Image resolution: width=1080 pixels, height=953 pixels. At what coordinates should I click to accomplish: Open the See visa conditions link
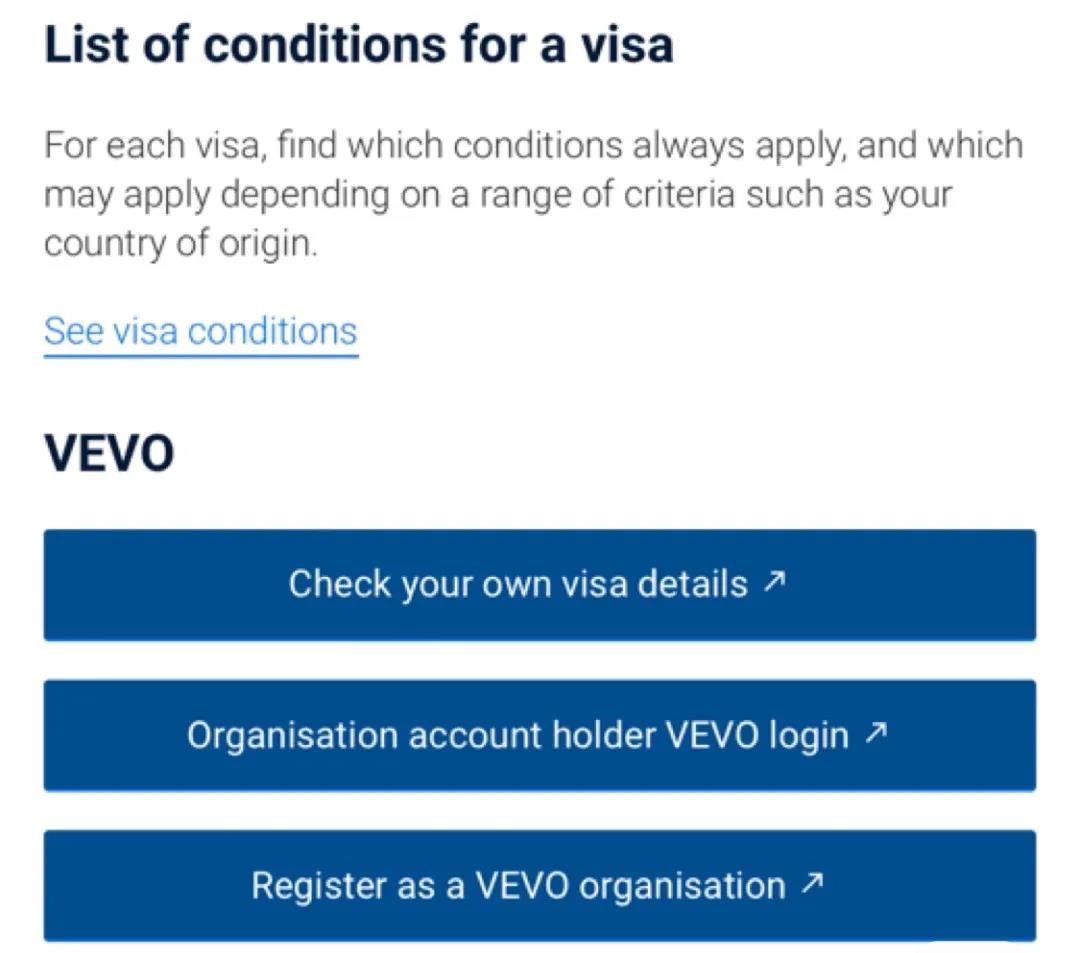pyautogui.click(x=200, y=331)
